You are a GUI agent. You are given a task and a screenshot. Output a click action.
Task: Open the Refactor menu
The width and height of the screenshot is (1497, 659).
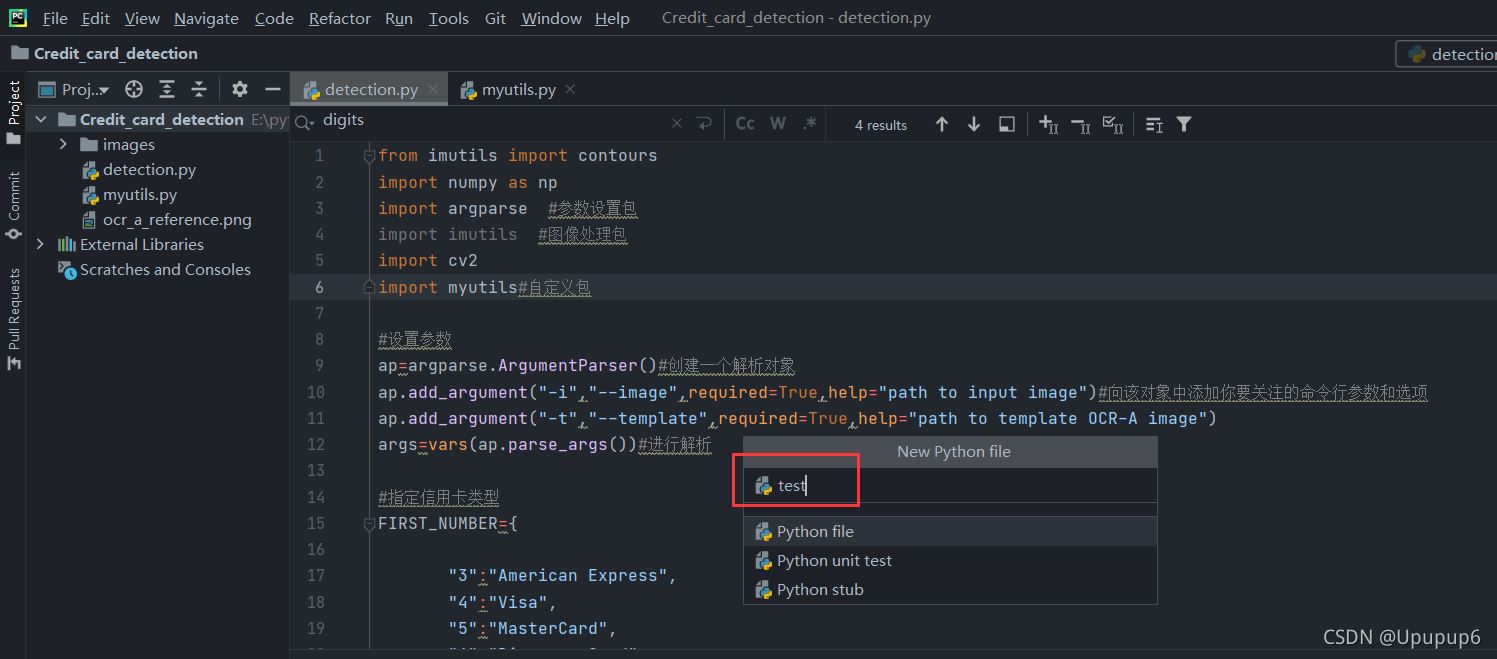340,18
